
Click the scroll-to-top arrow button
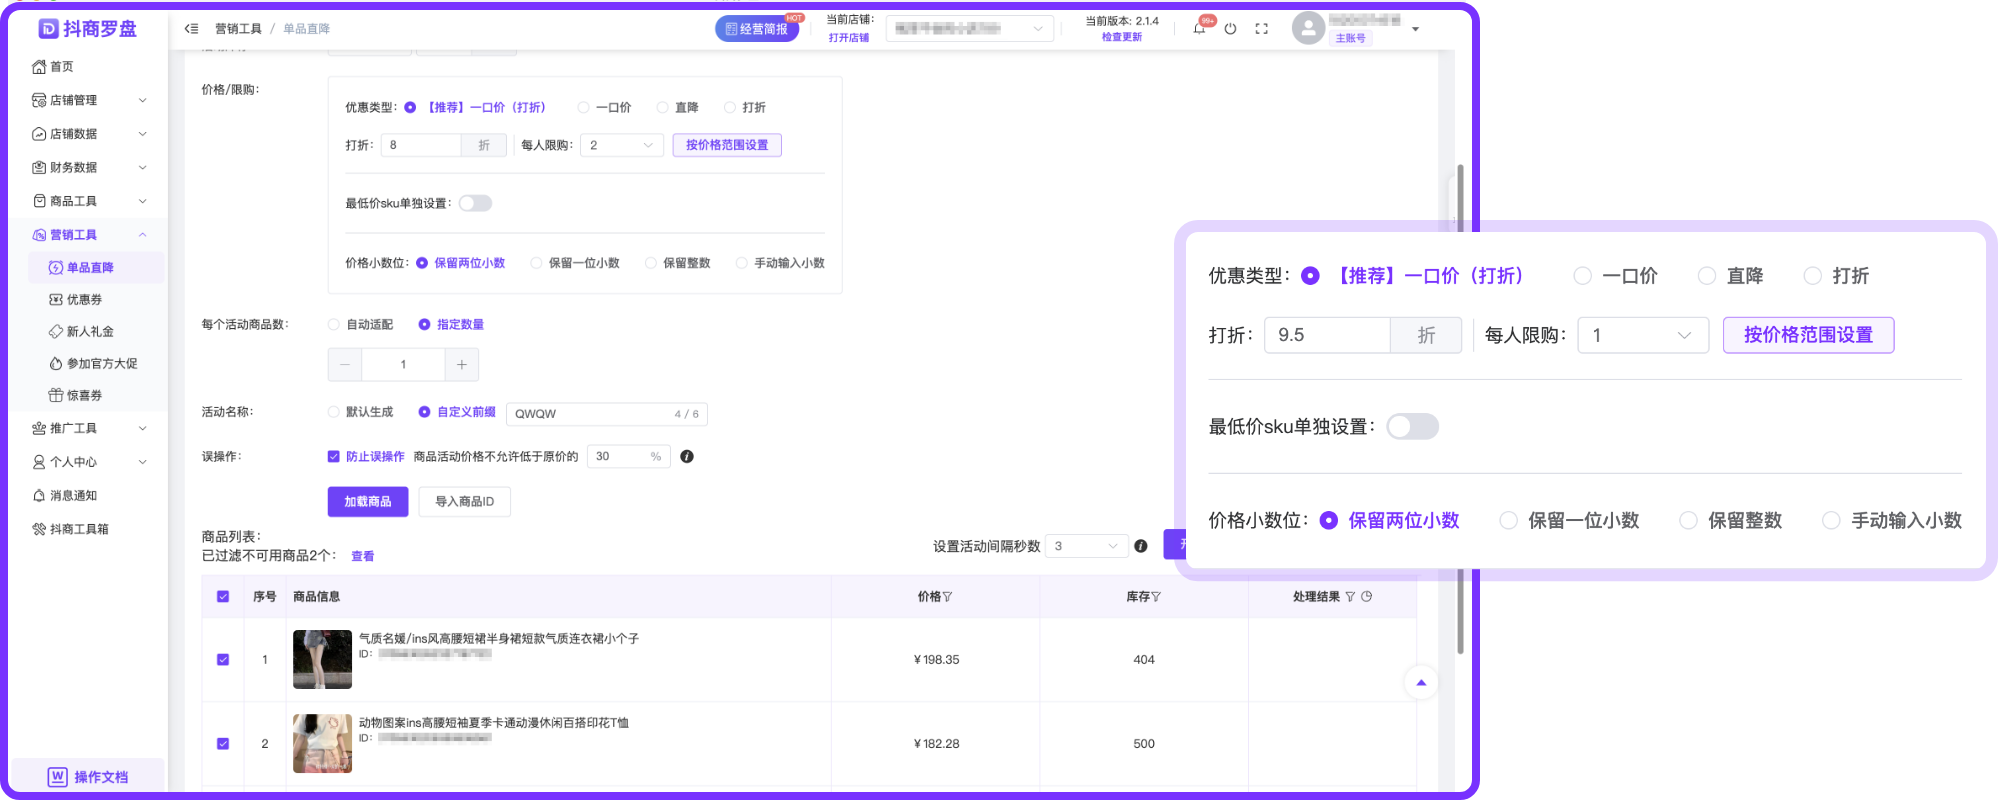[x=1421, y=683]
